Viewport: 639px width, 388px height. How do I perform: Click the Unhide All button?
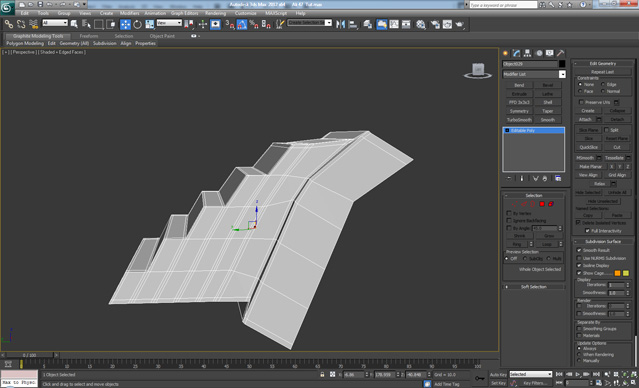617,192
